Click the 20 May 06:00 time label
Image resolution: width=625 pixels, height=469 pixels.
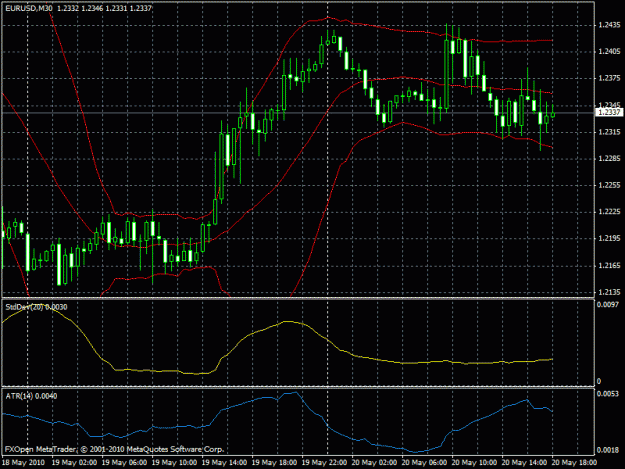point(425,463)
